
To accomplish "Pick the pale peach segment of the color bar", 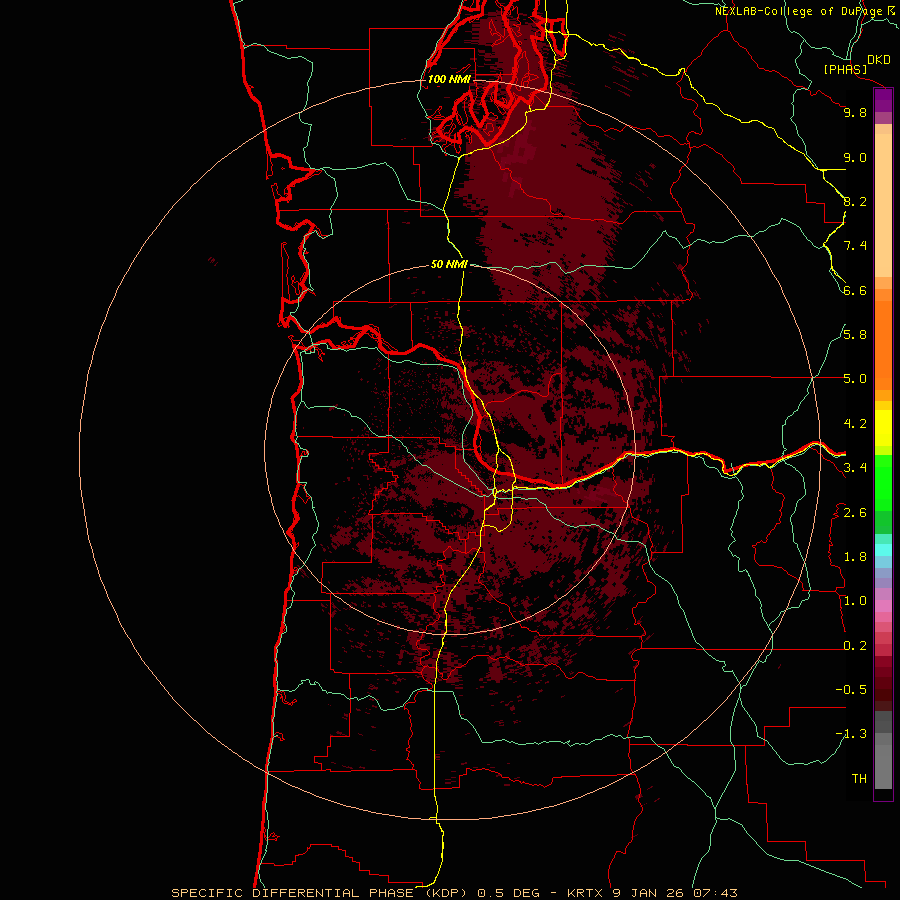I will click(x=883, y=205).
